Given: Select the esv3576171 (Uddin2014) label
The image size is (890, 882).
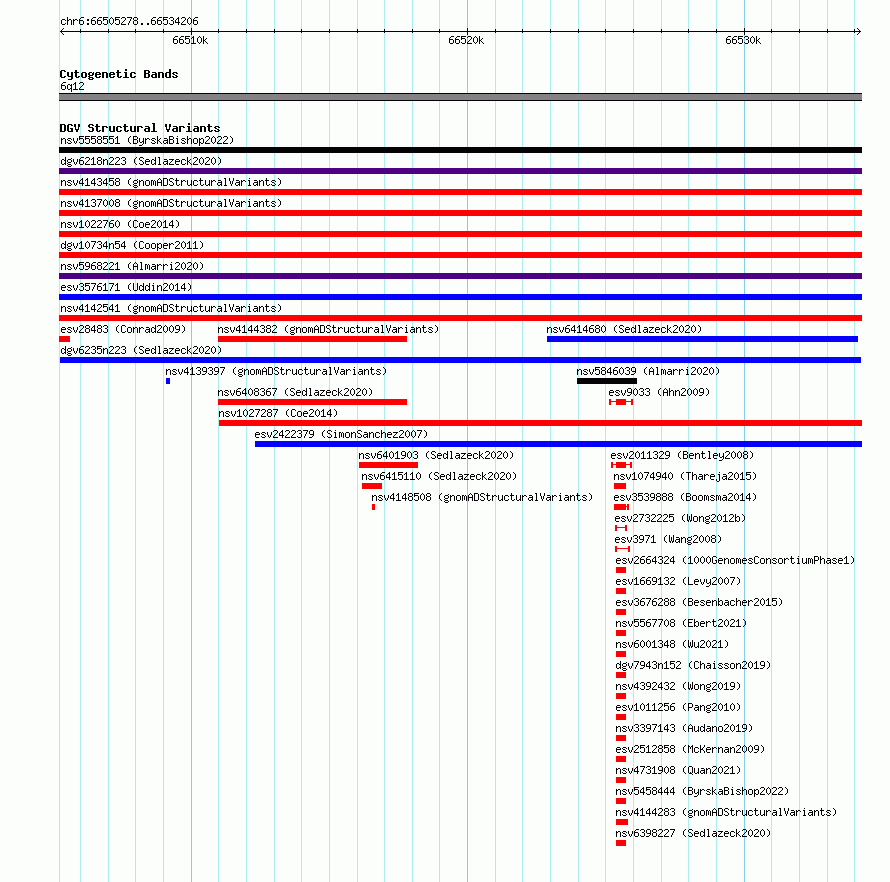Looking at the screenshot, I should click(x=126, y=287).
